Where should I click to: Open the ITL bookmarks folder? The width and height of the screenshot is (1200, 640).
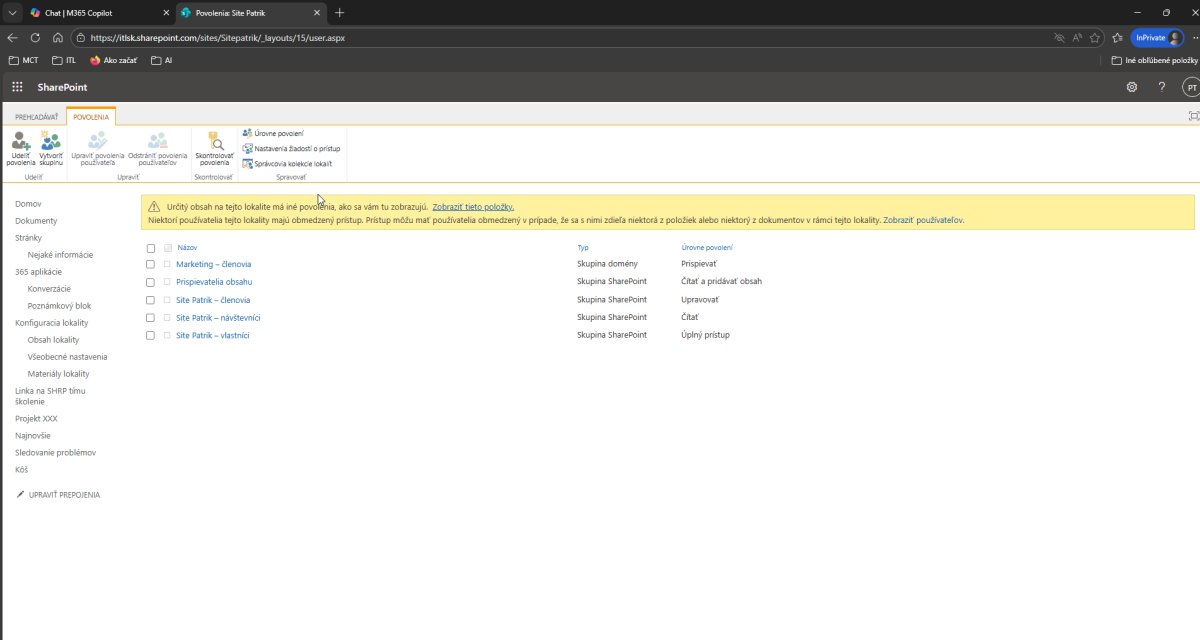click(64, 60)
